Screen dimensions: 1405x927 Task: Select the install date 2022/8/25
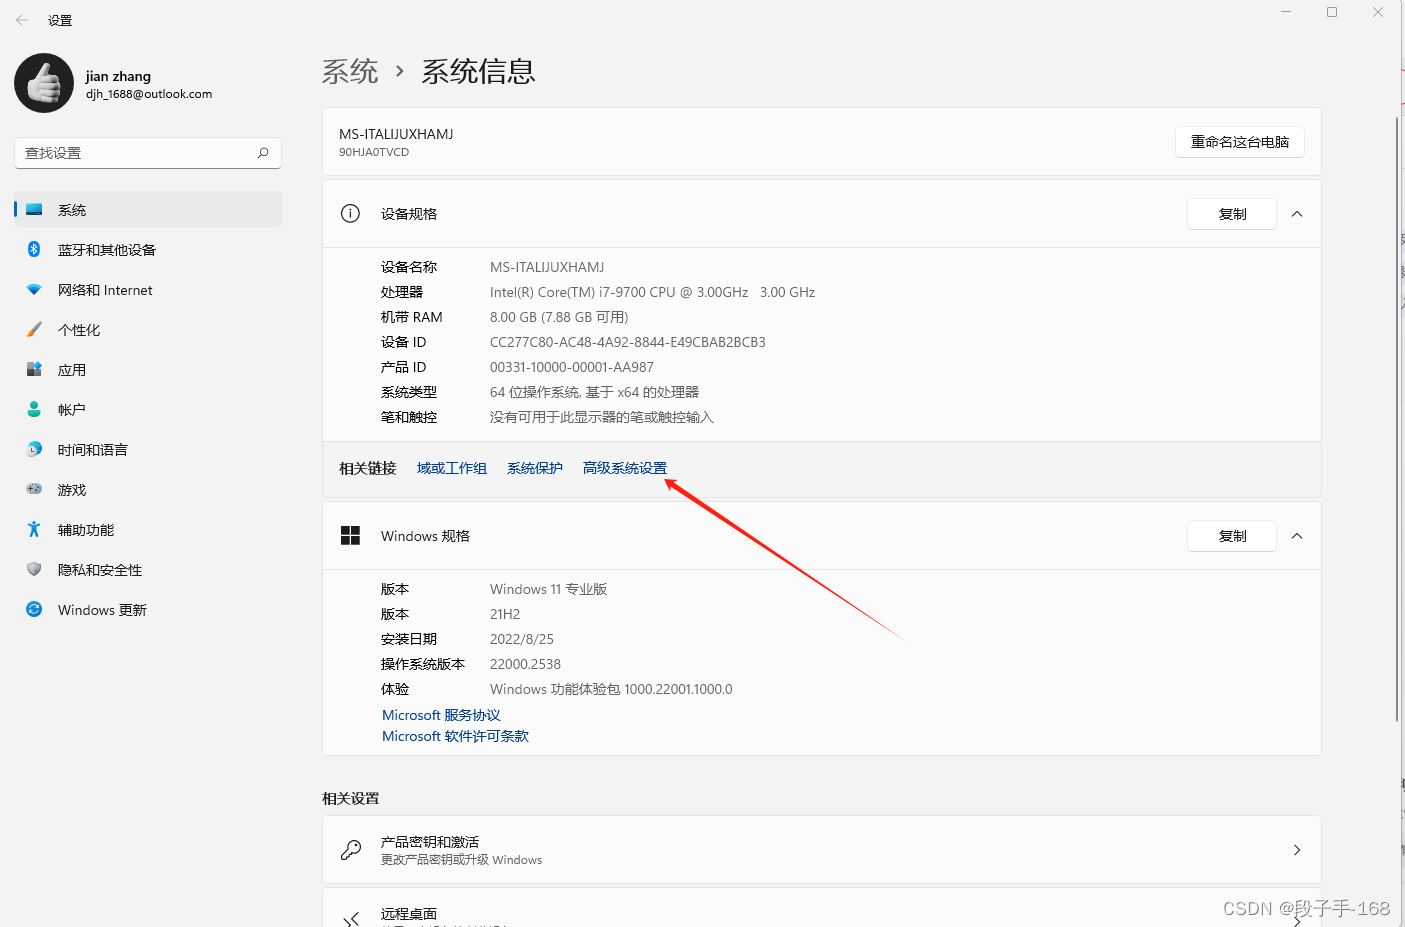522,639
